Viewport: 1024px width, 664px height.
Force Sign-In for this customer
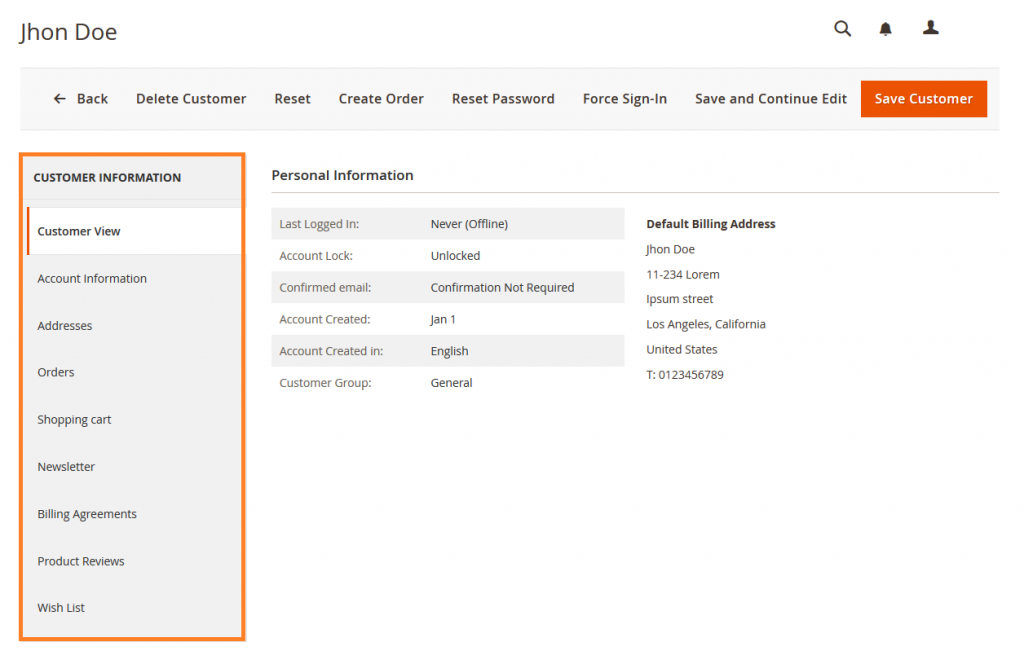[x=624, y=98]
